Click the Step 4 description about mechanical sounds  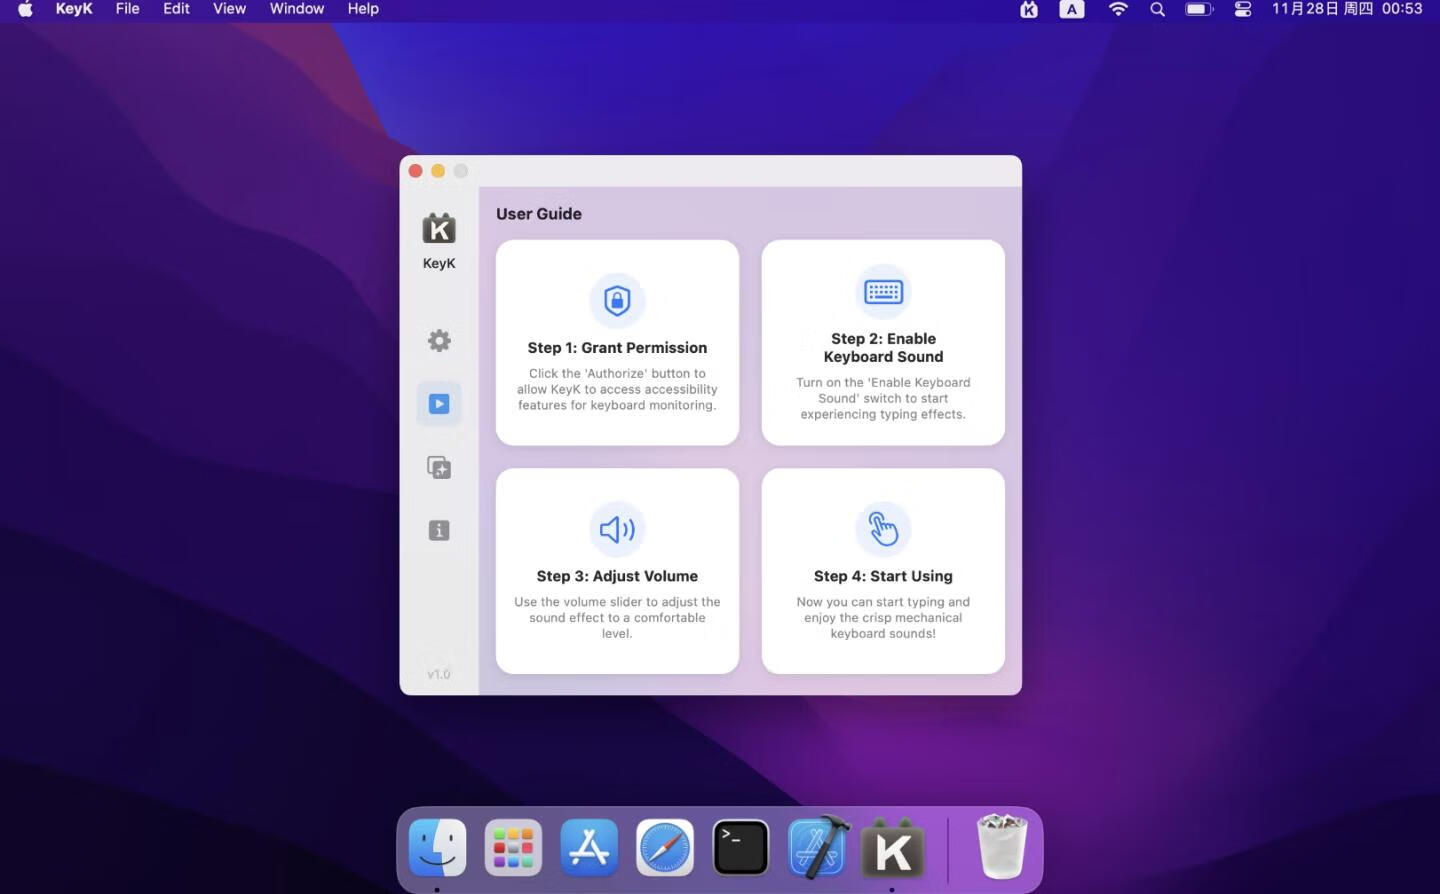[x=883, y=617]
